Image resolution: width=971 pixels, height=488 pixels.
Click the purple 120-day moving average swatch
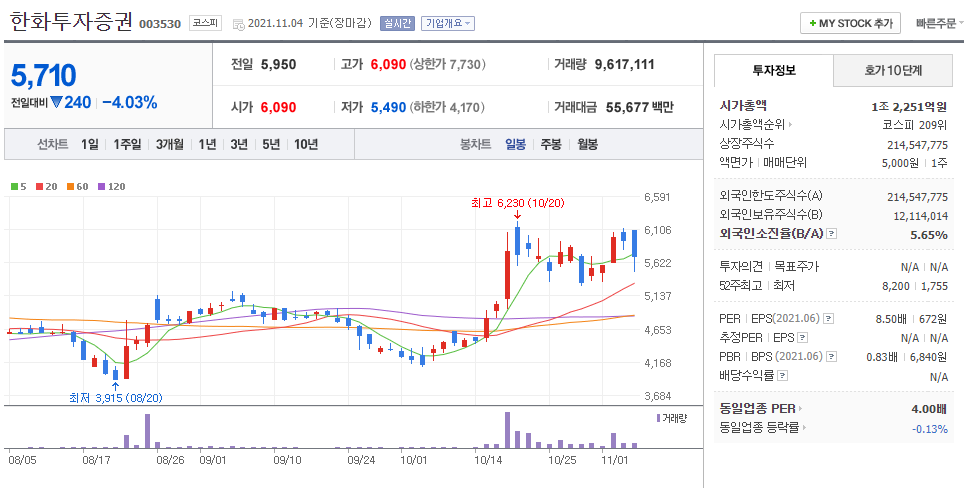click(x=102, y=186)
